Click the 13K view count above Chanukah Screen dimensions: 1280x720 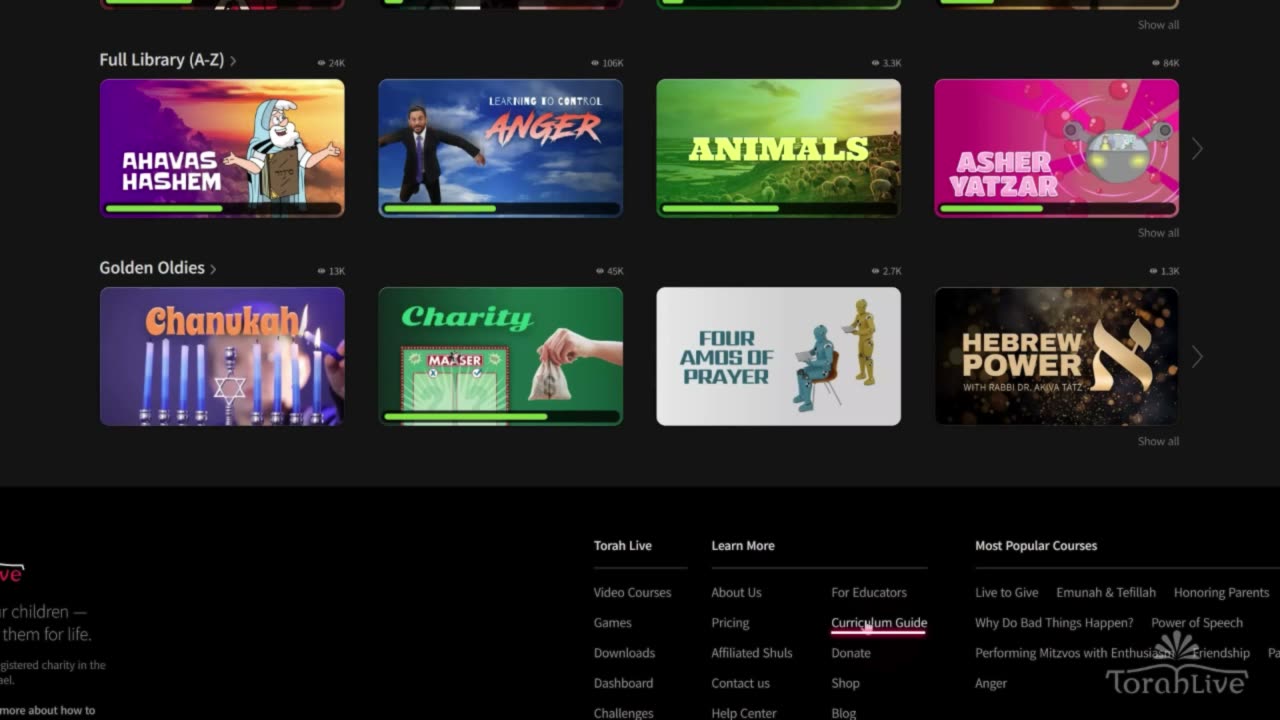pyautogui.click(x=331, y=271)
